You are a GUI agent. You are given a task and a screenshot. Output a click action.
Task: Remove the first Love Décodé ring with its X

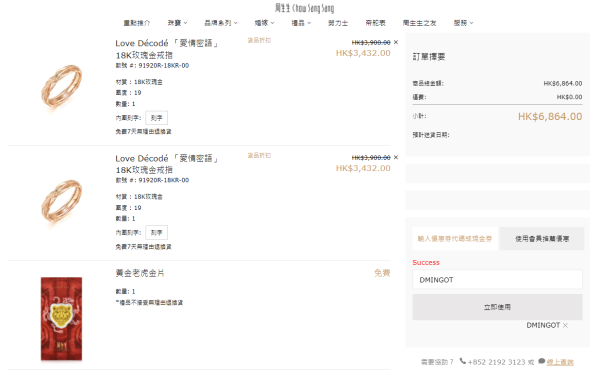(396, 42)
